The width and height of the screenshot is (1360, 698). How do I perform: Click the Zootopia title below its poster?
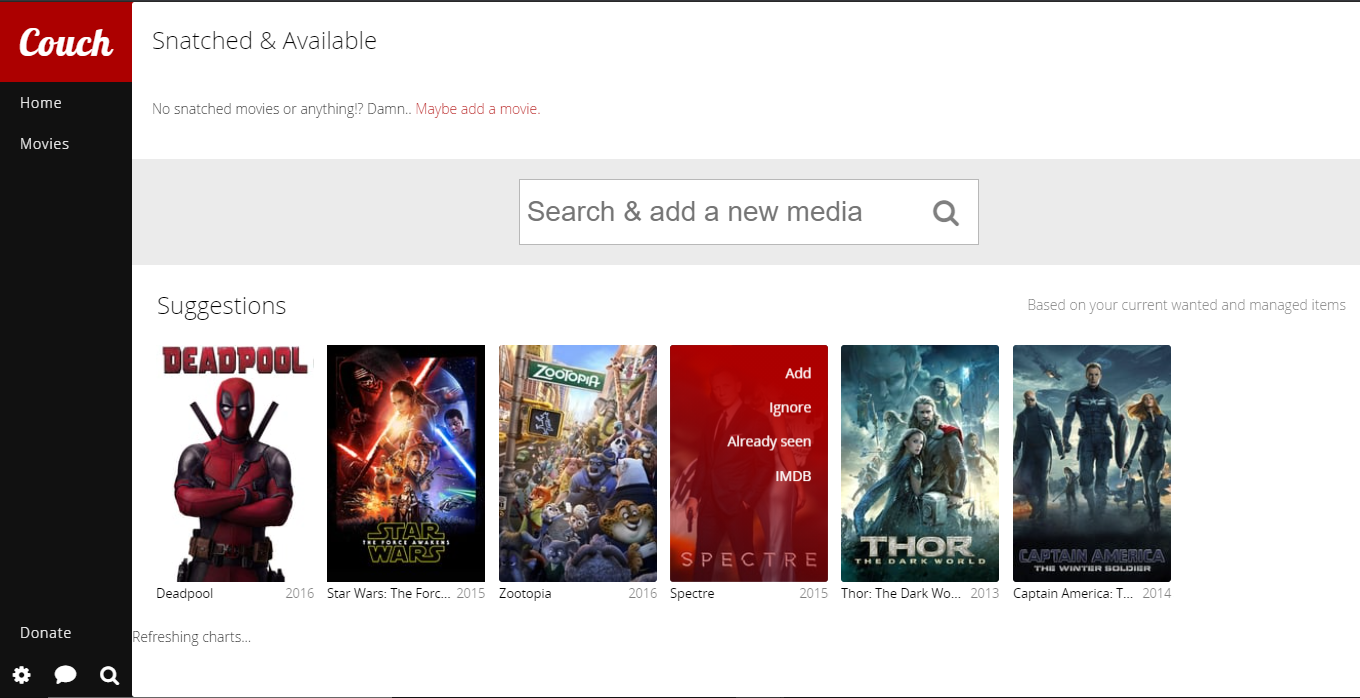tap(524, 593)
